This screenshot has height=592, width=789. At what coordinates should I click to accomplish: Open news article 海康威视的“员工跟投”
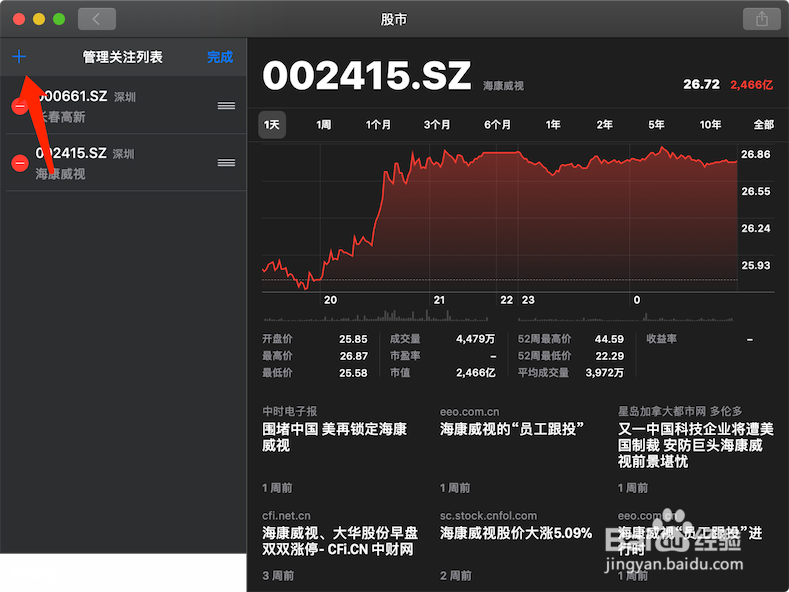pos(512,429)
